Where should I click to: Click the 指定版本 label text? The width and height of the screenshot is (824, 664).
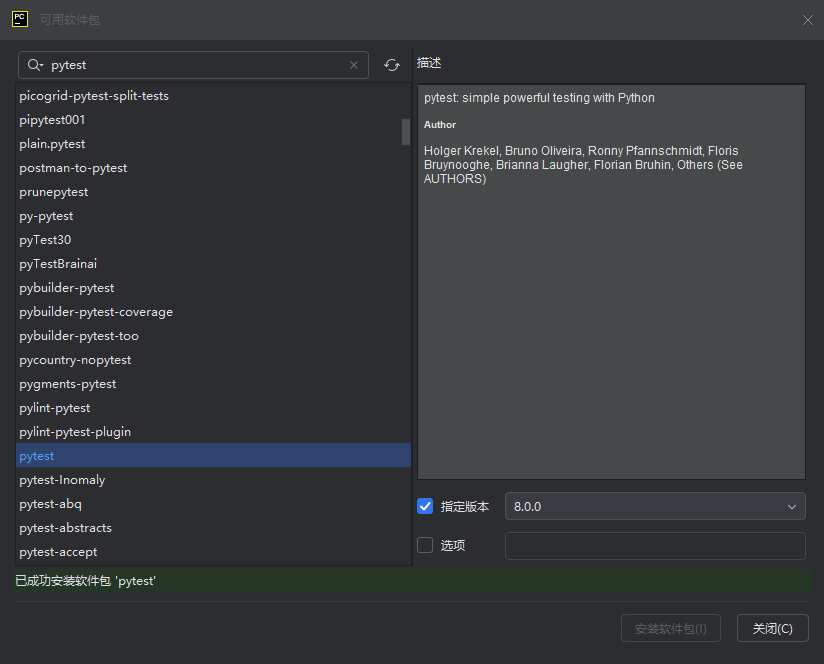coord(465,507)
